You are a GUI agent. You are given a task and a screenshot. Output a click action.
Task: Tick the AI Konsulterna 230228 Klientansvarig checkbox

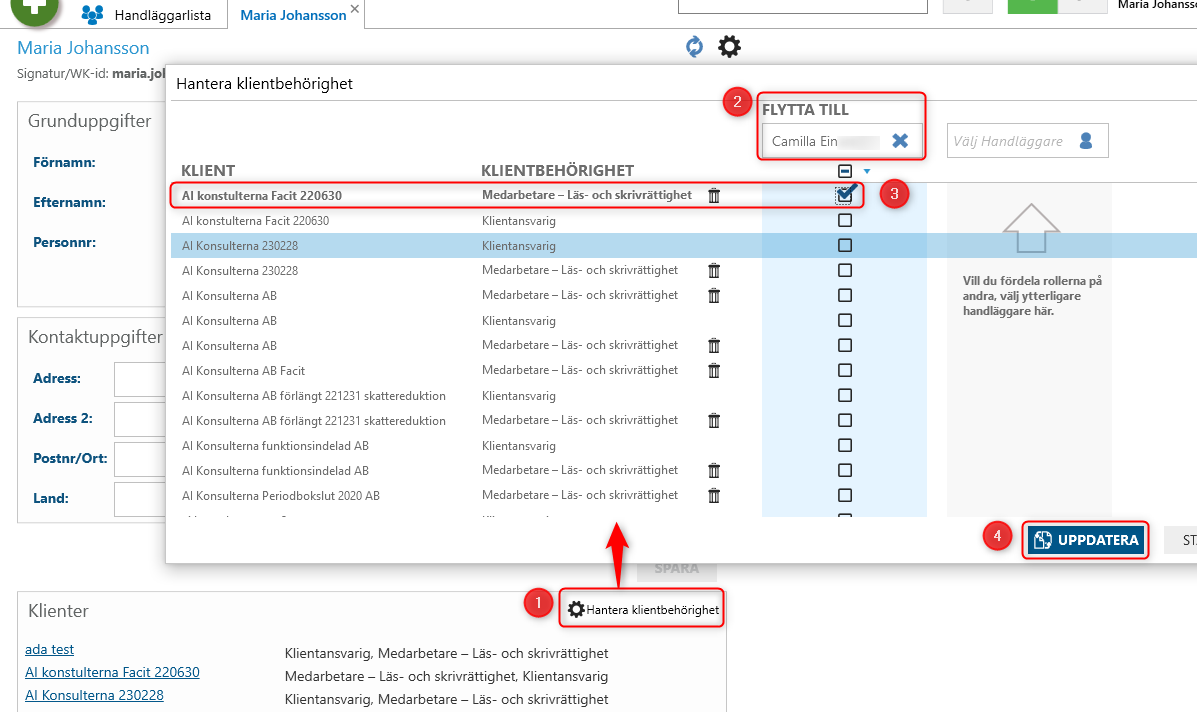[844, 246]
